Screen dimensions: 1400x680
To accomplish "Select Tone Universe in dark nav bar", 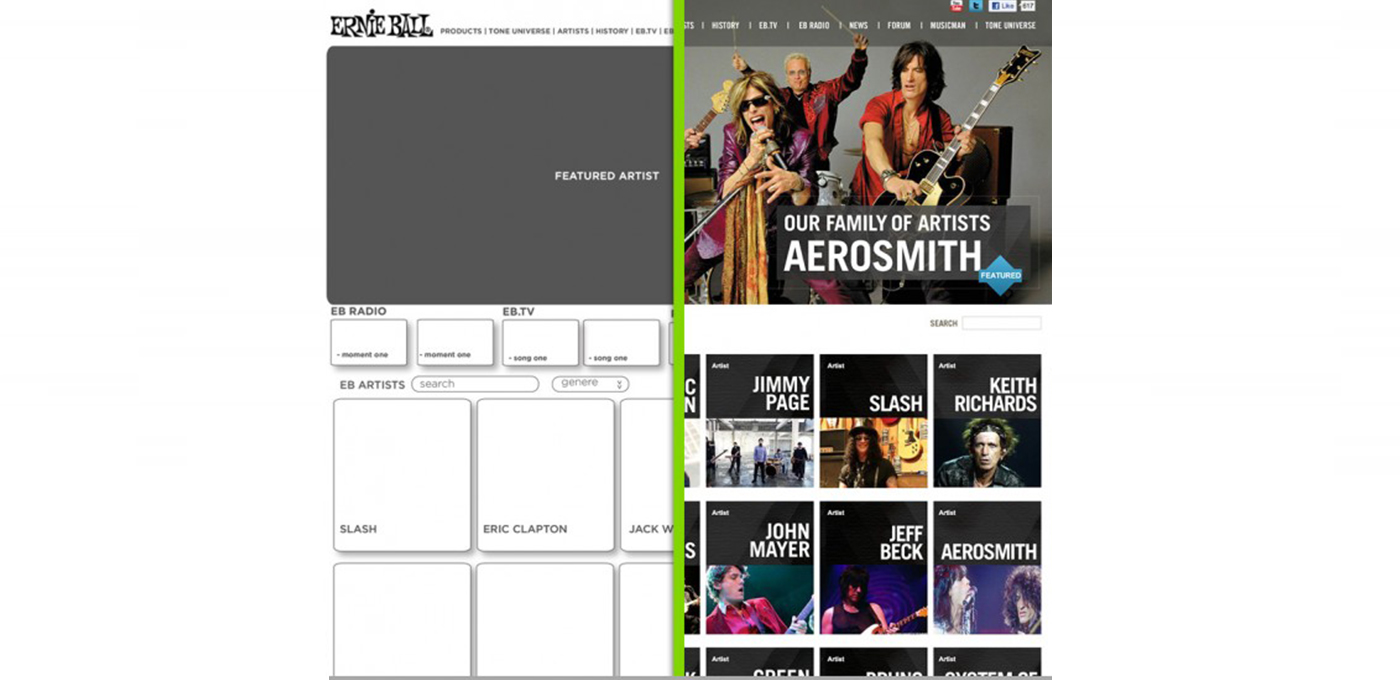I will [1010, 26].
